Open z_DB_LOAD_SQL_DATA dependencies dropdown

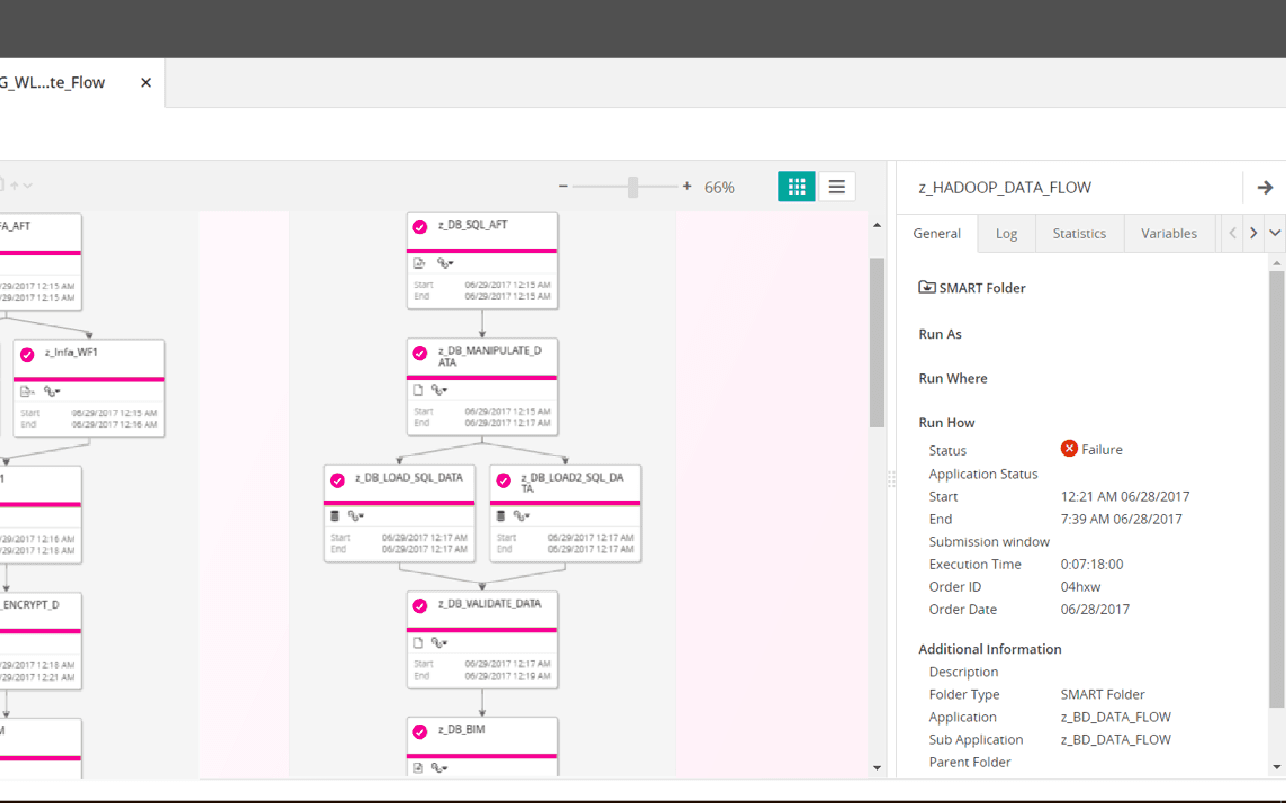point(355,516)
